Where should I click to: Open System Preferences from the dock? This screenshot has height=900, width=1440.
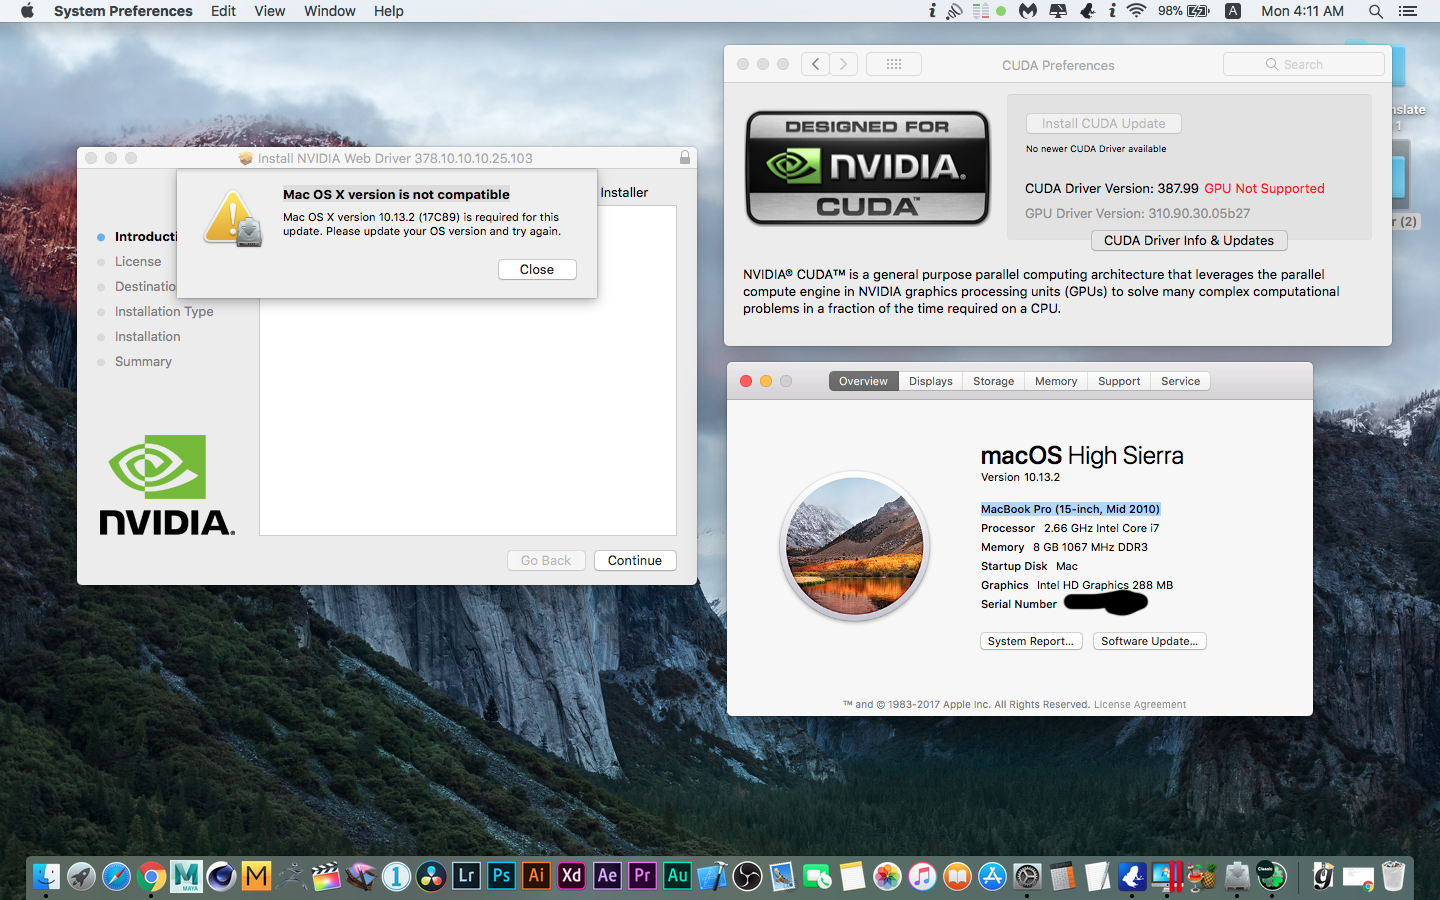[1027, 877]
